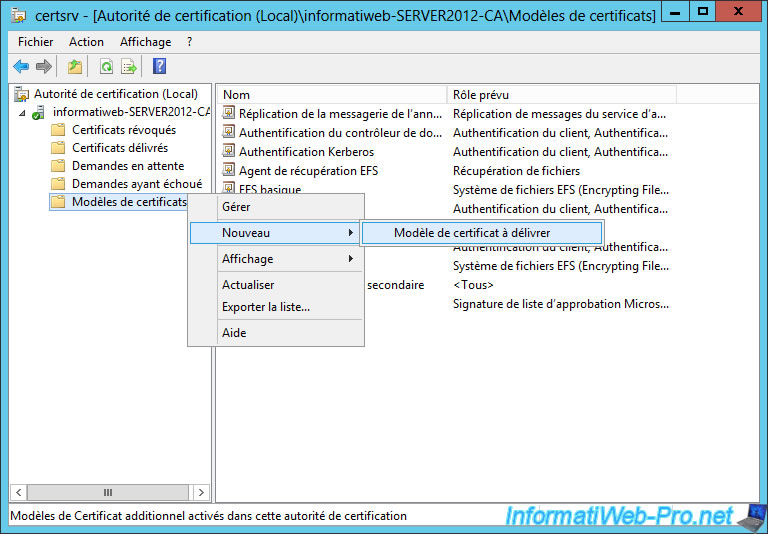
Task: Click the Export list toolbar icon
Action: (129, 66)
